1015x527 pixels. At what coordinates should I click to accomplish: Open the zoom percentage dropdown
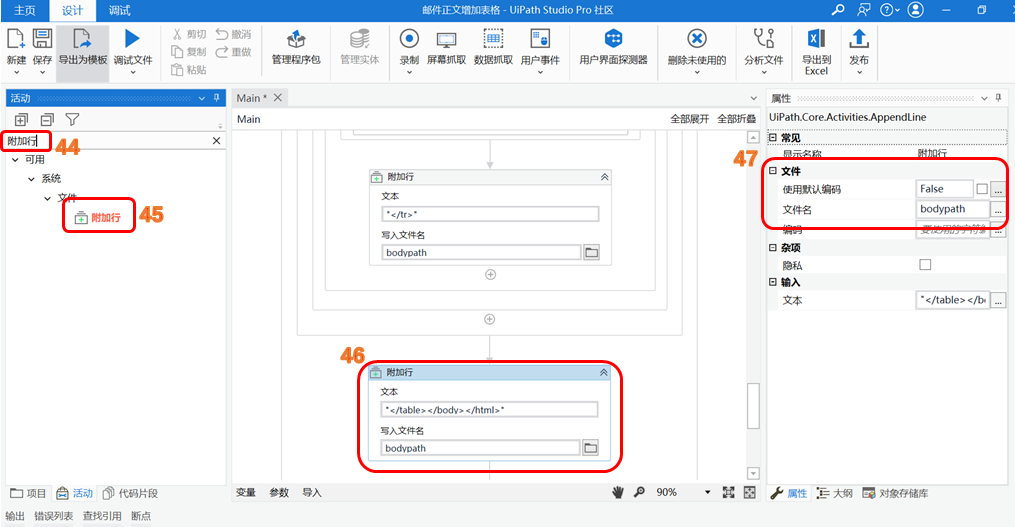[x=708, y=493]
